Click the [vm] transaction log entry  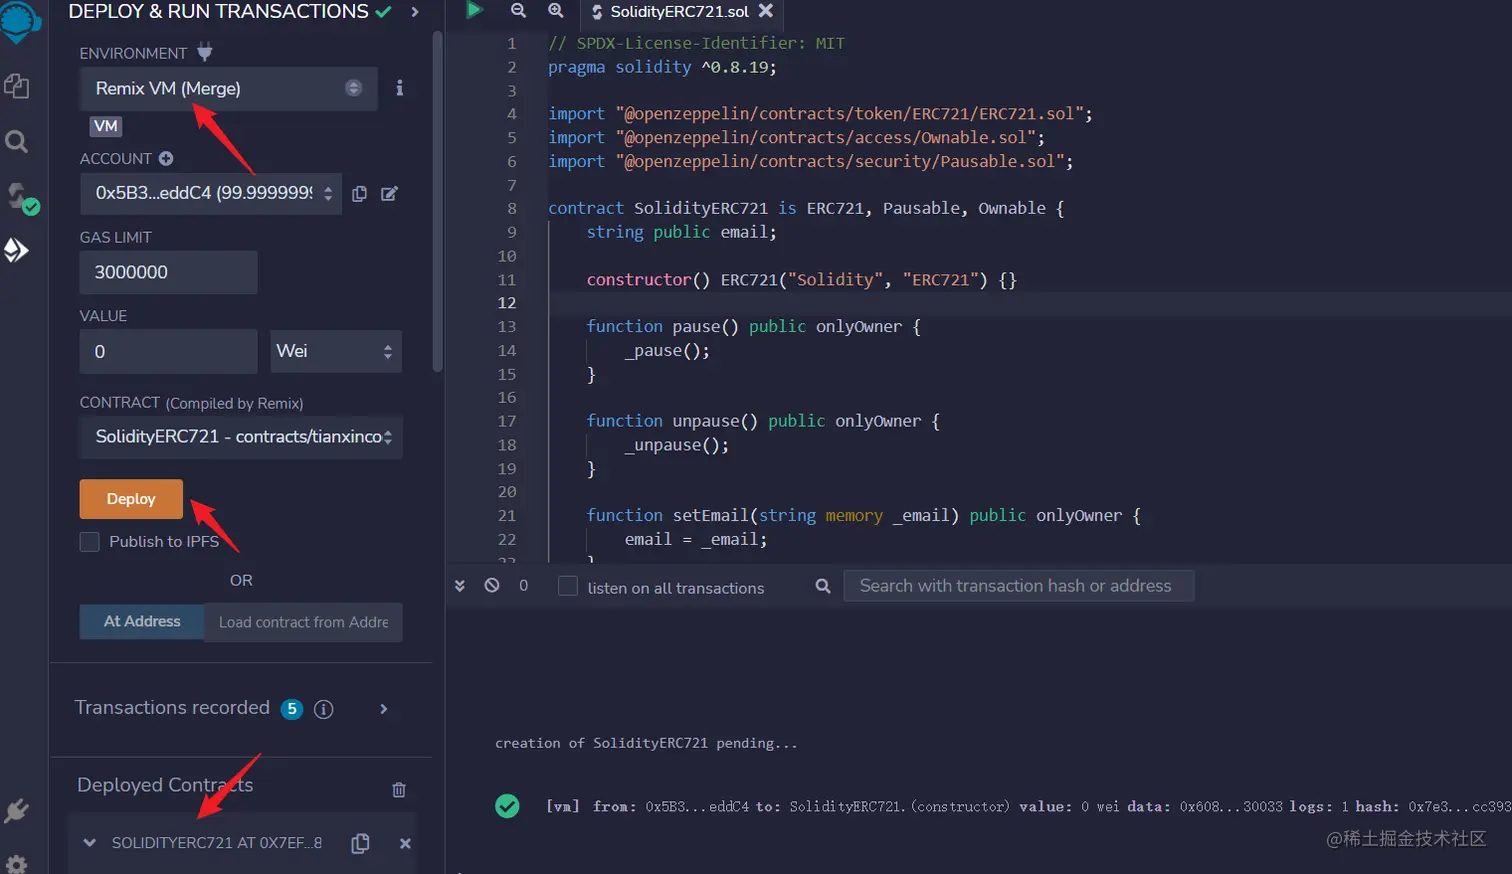1028,806
